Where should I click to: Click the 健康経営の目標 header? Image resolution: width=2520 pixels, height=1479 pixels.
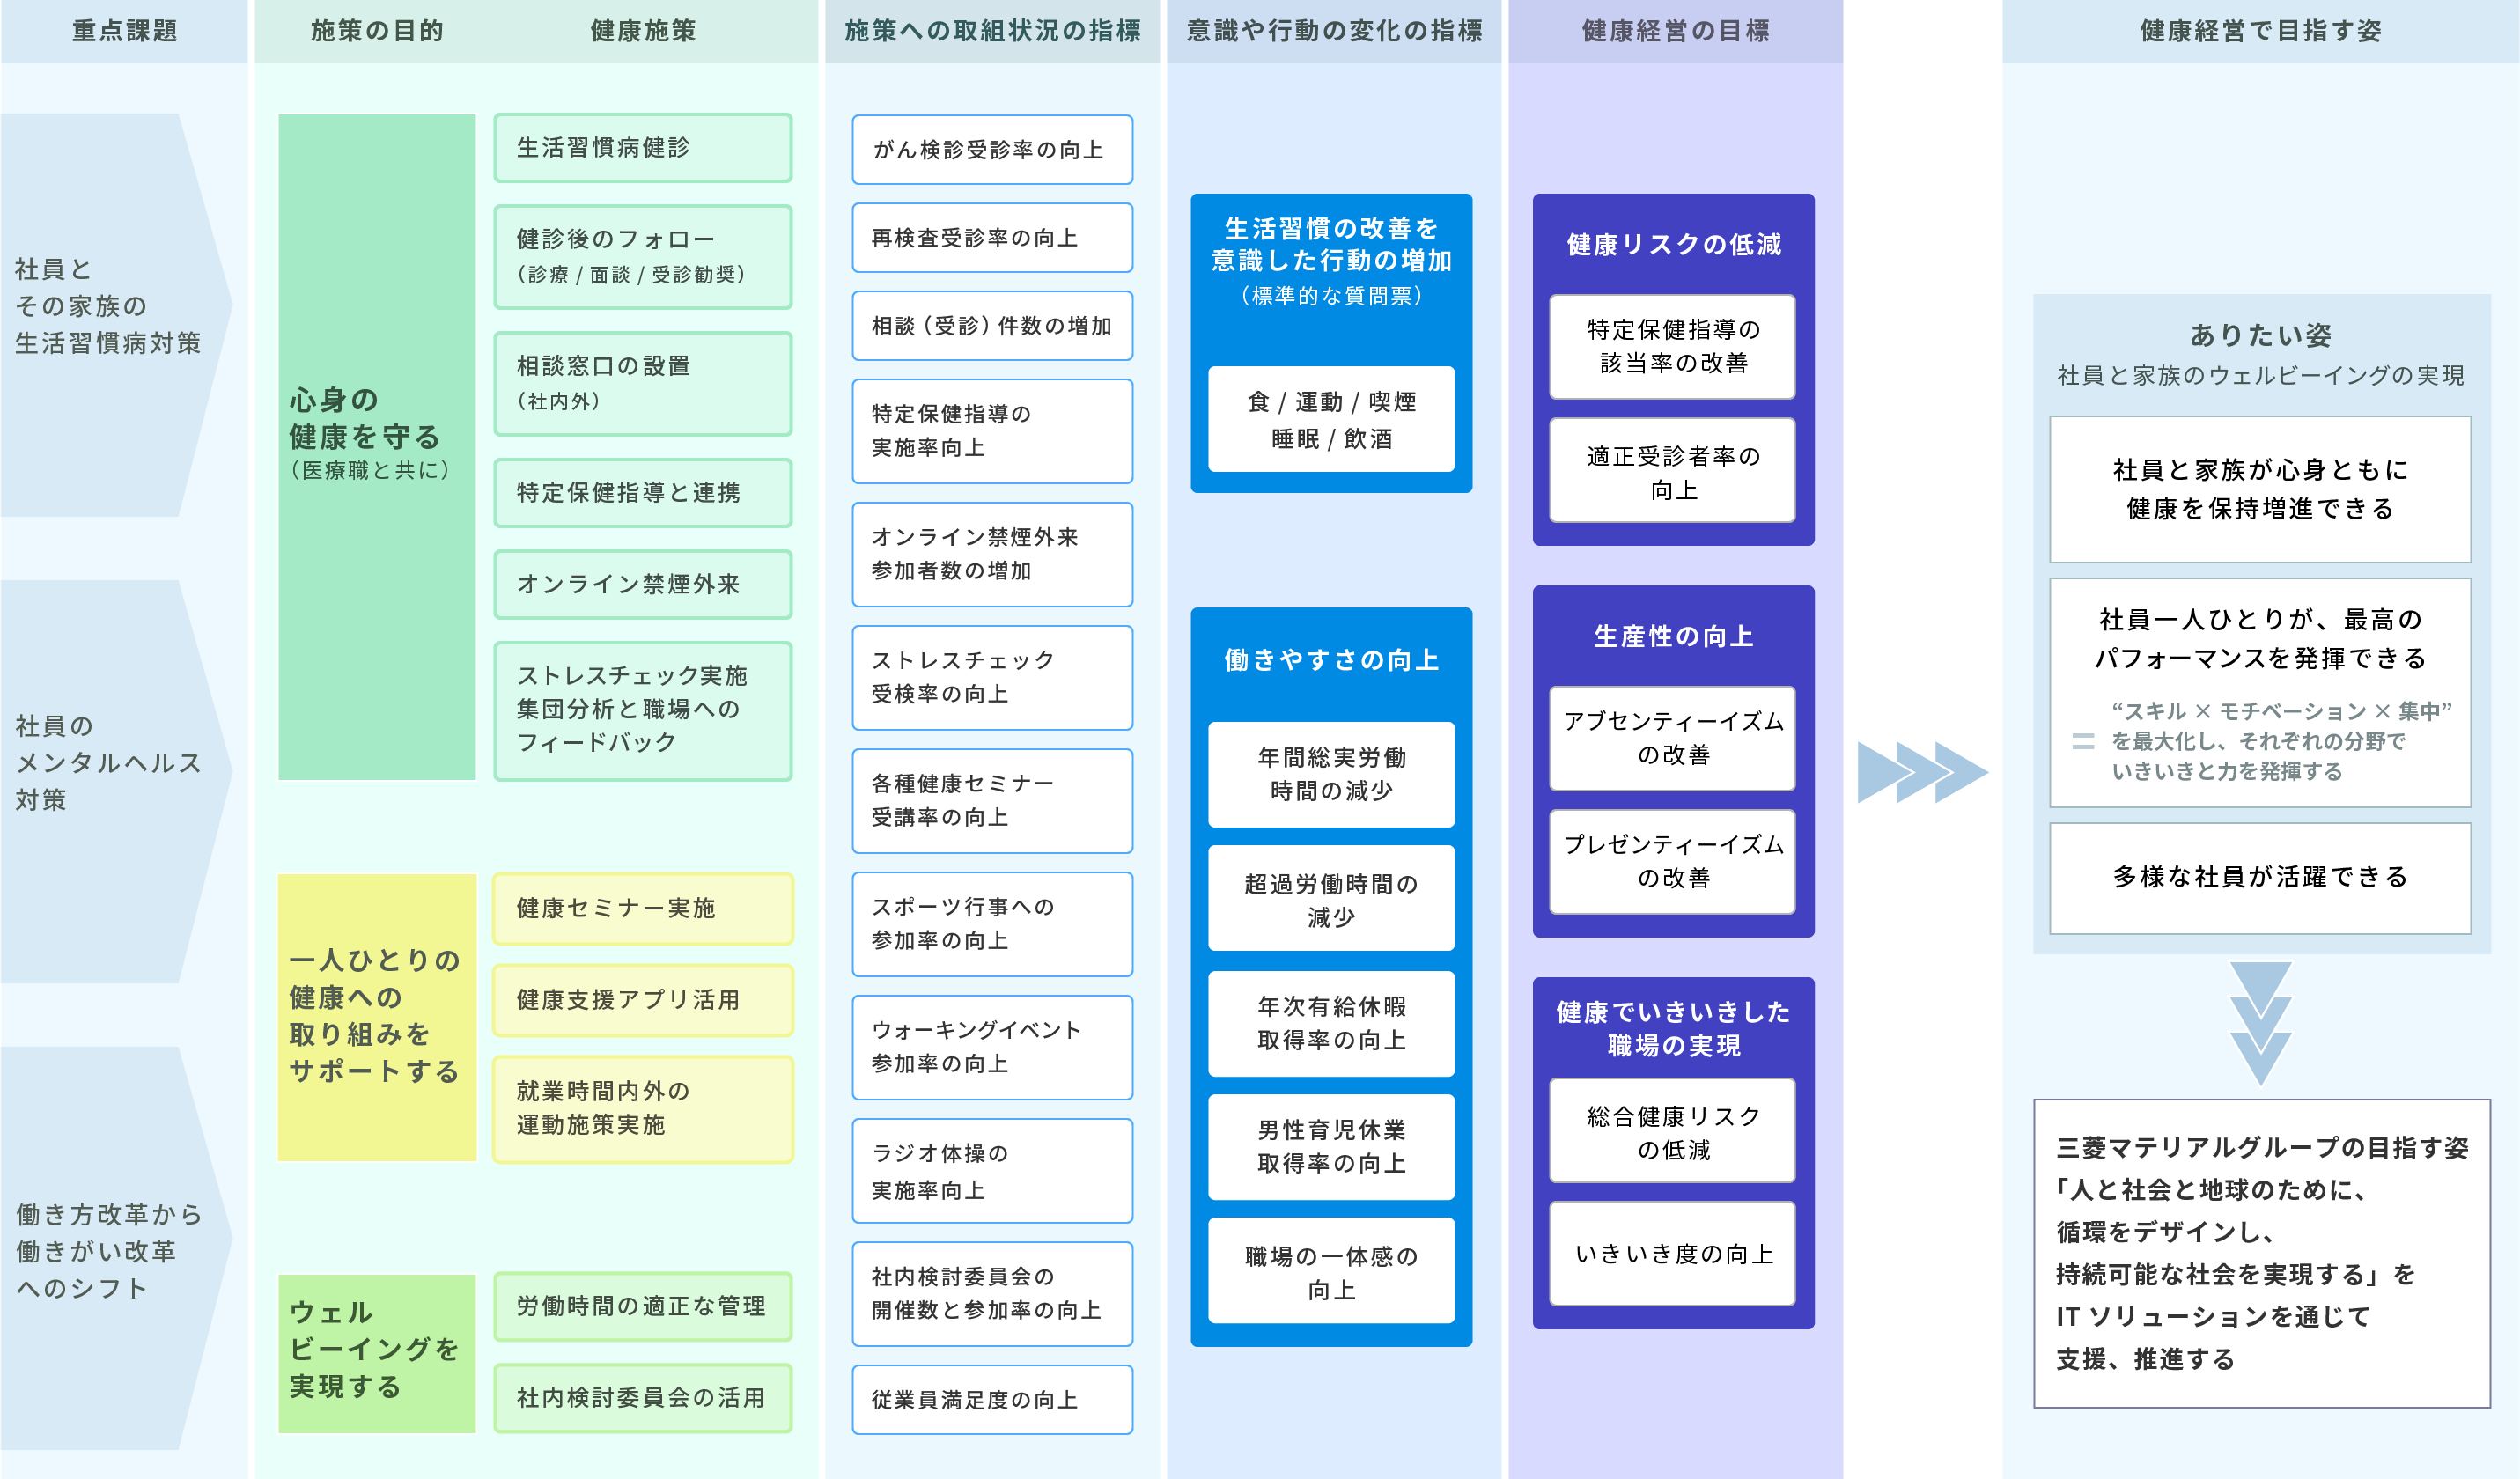coord(1675,31)
